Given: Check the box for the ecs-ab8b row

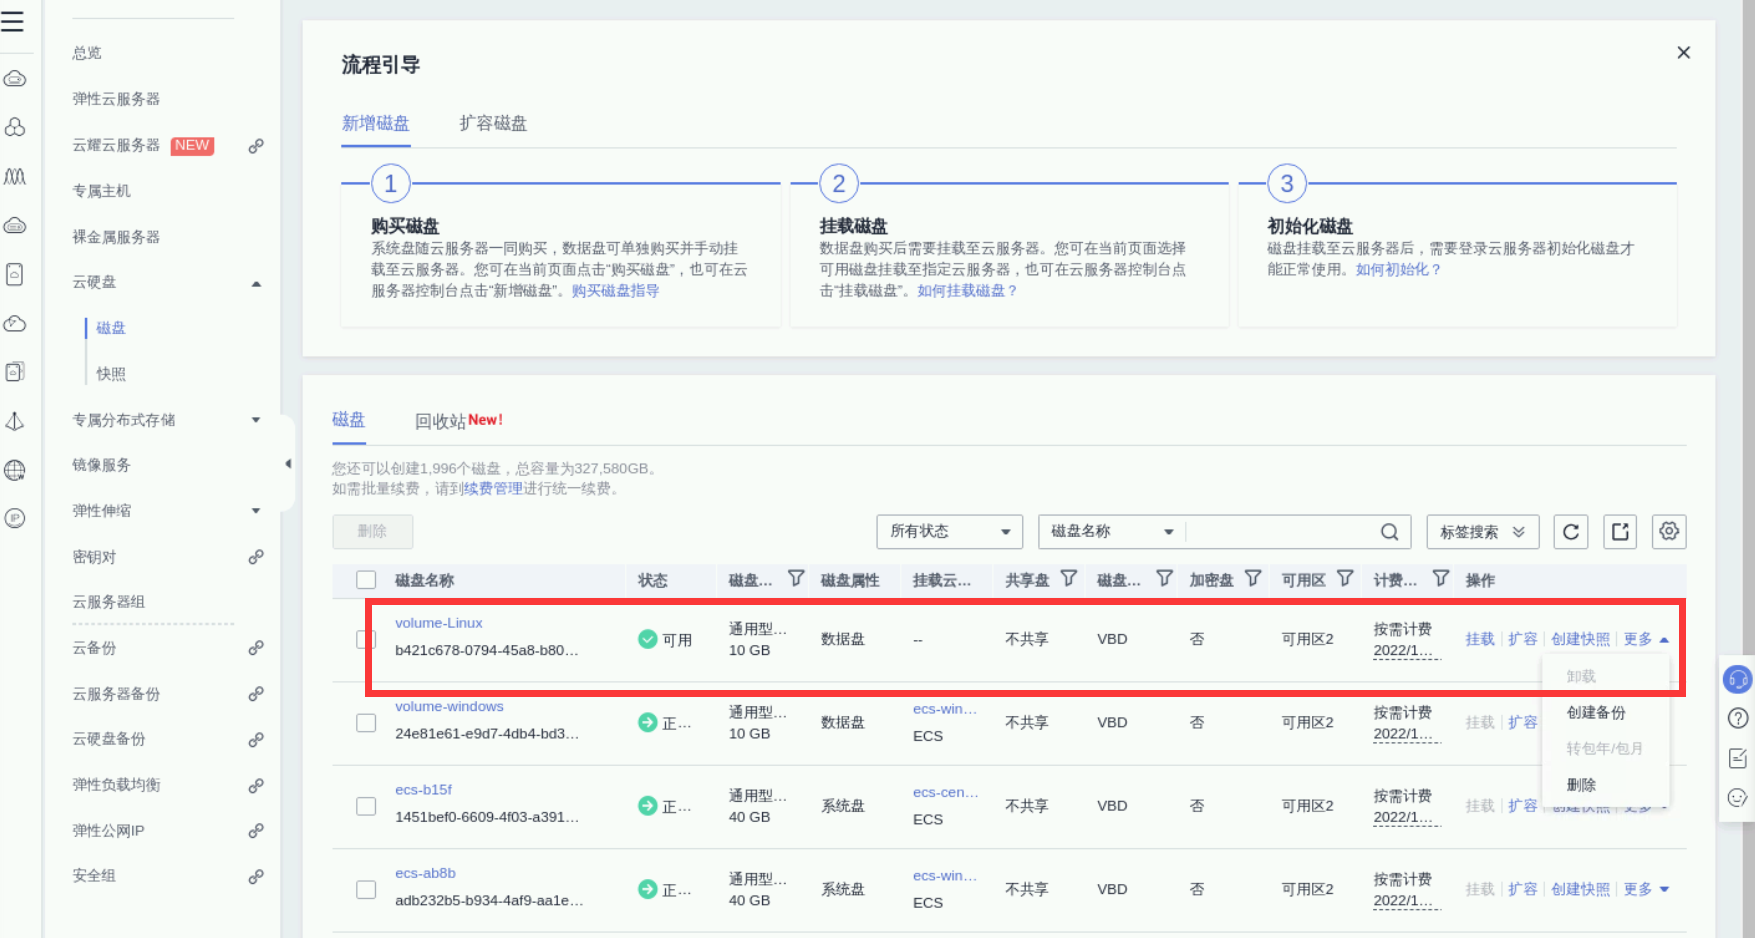Looking at the screenshot, I should click(x=366, y=890).
